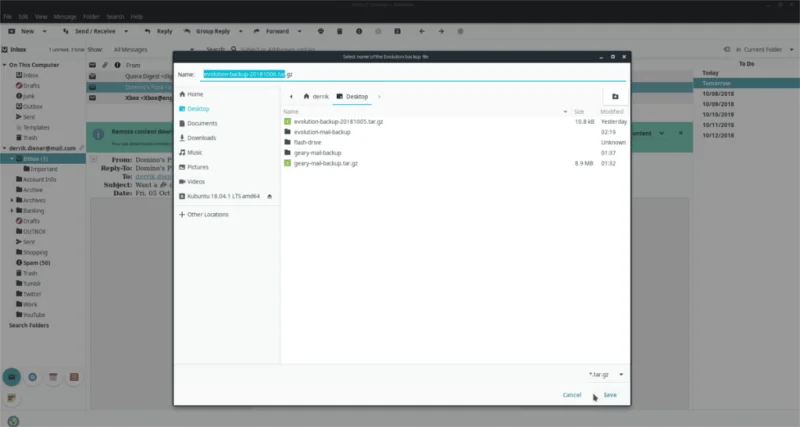The image size is (800, 427).
Task: Click Send / Receive in the Evolution toolbar
Action: 89,31
